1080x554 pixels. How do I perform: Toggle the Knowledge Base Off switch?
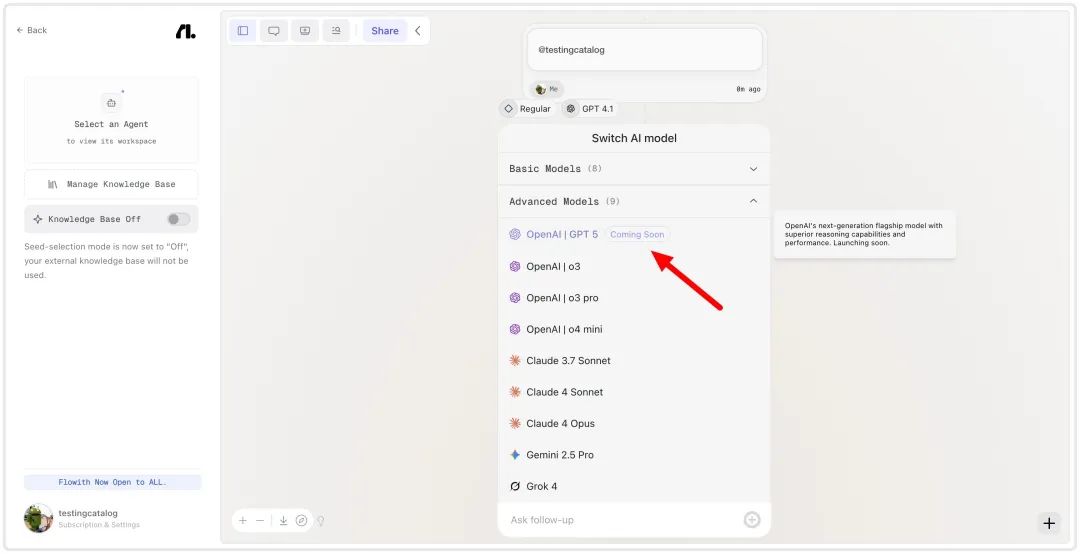pyautogui.click(x=178, y=219)
